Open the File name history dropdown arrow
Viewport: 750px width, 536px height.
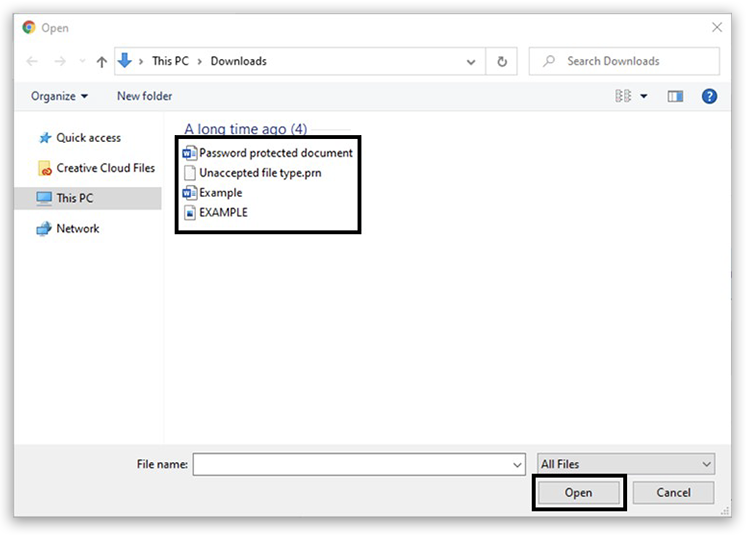coord(517,465)
